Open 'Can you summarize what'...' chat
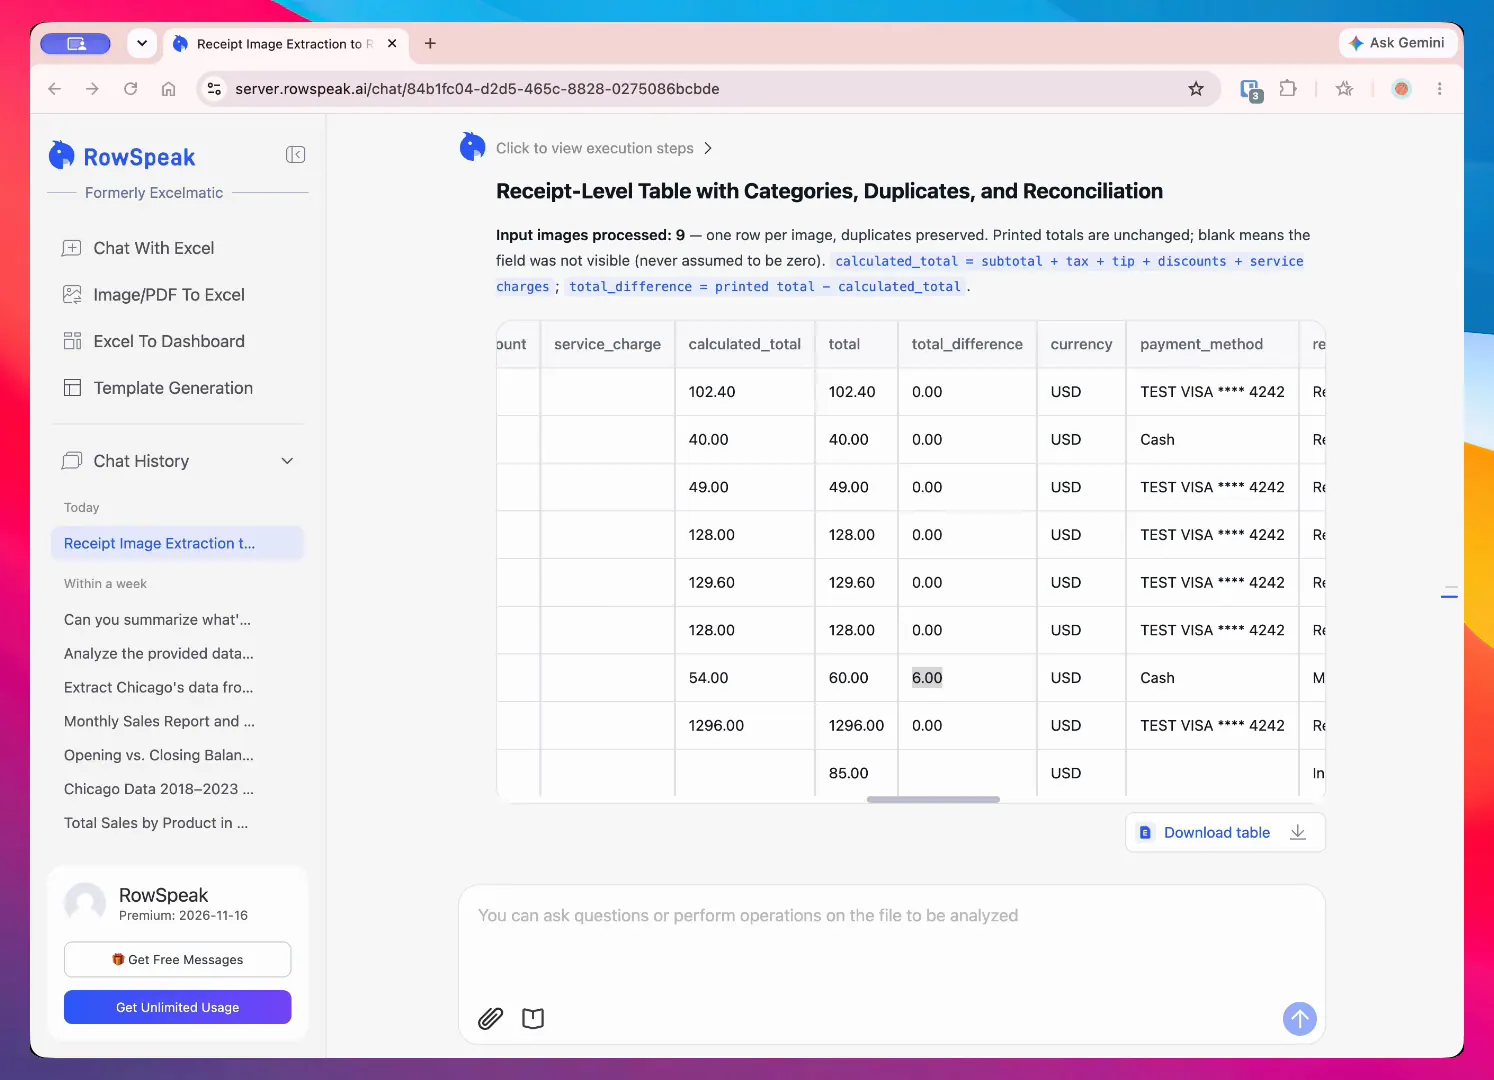The width and height of the screenshot is (1494, 1080). pyautogui.click(x=157, y=620)
